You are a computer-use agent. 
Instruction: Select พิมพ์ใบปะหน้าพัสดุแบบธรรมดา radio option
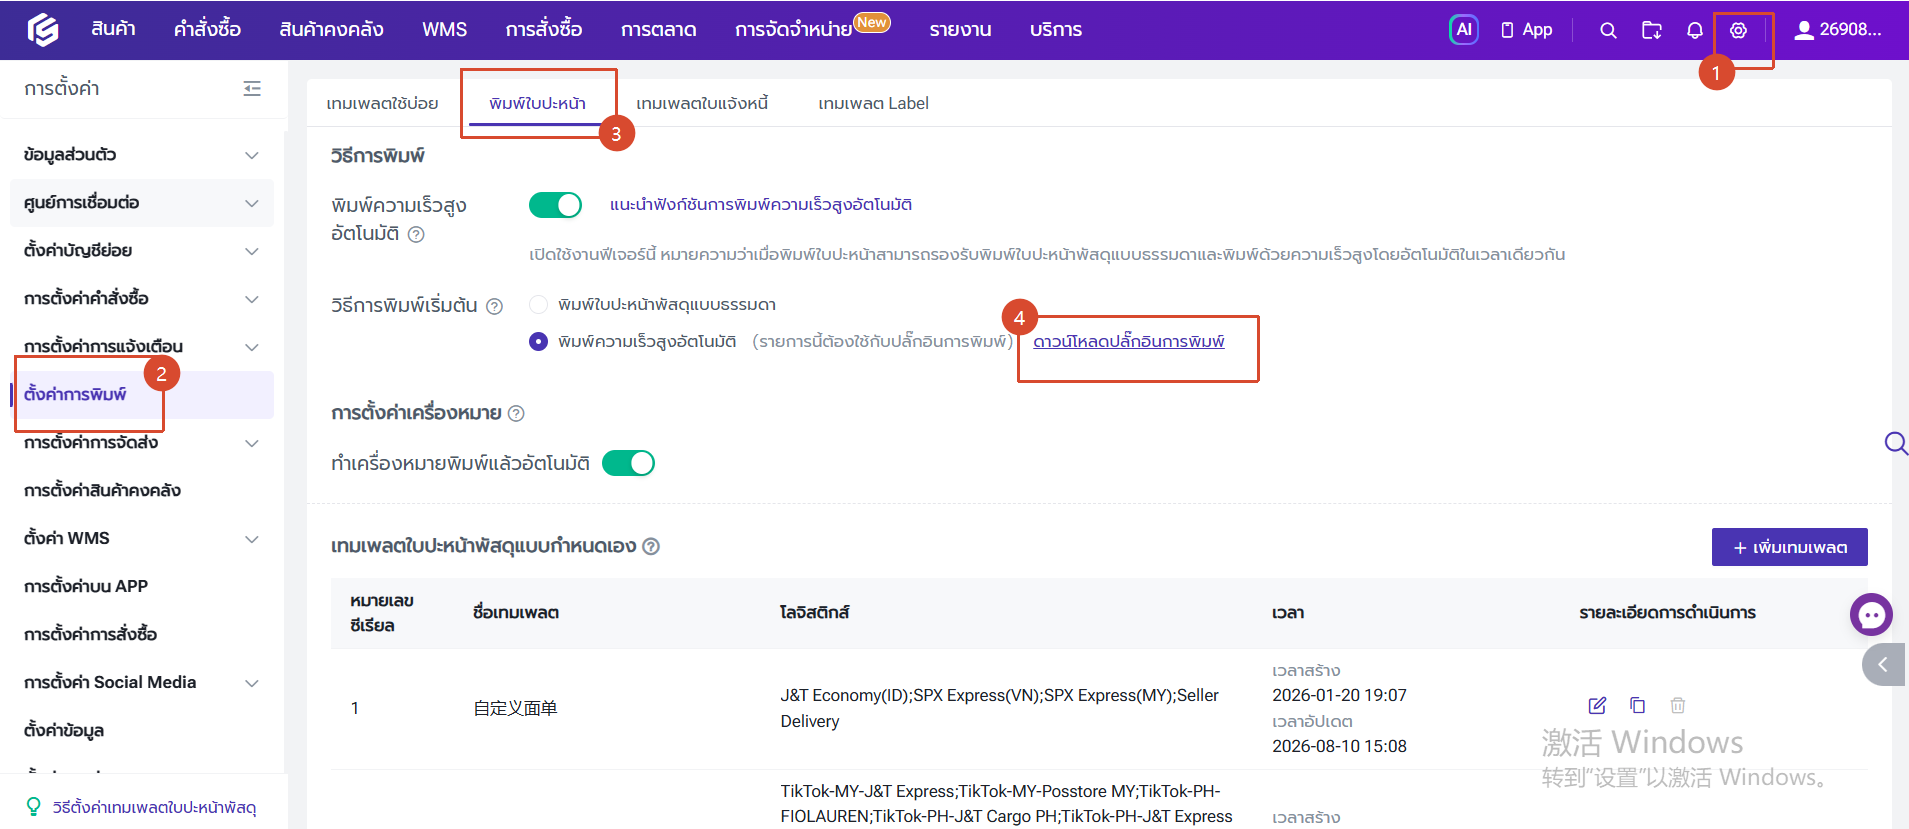(538, 305)
